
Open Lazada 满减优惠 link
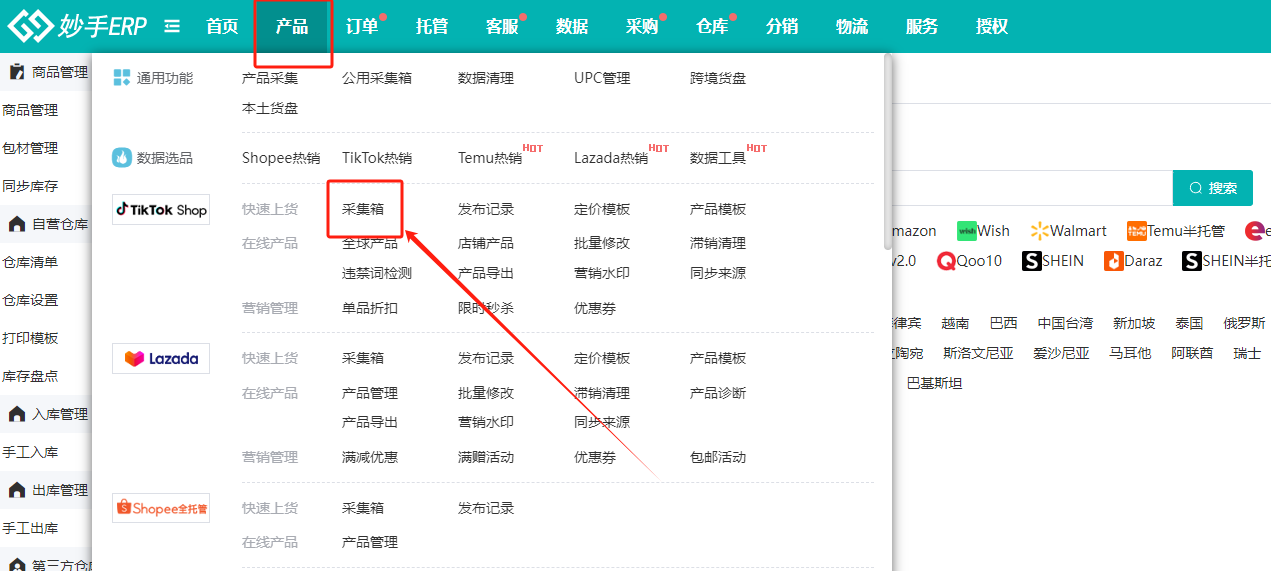point(370,457)
